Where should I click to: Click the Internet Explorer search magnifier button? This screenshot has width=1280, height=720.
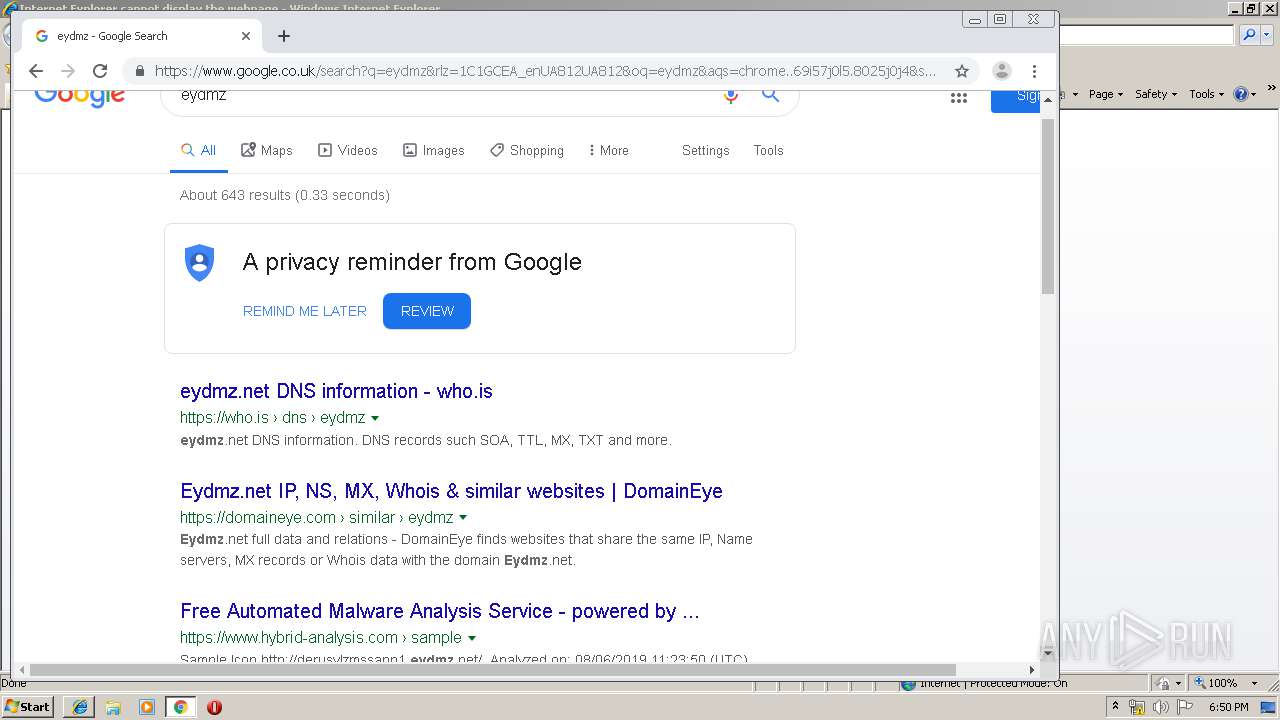click(1249, 35)
